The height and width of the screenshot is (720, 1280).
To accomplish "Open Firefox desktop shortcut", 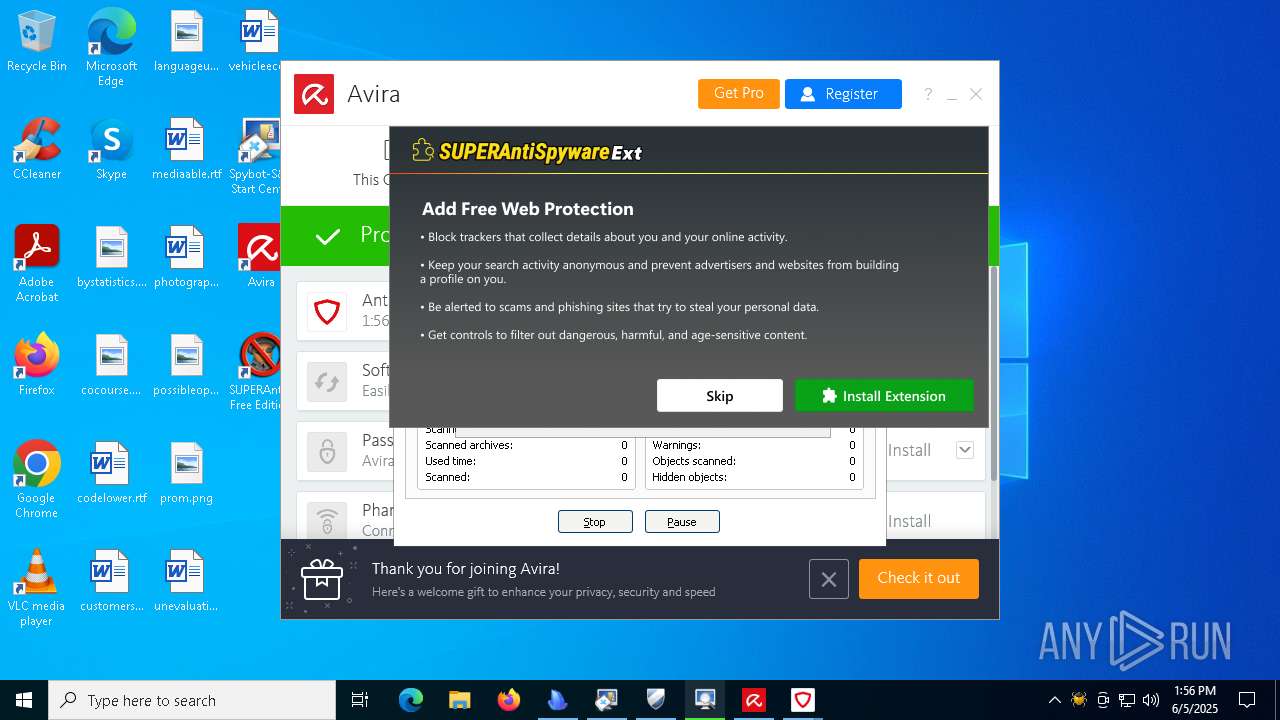I will pyautogui.click(x=37, y=365).
